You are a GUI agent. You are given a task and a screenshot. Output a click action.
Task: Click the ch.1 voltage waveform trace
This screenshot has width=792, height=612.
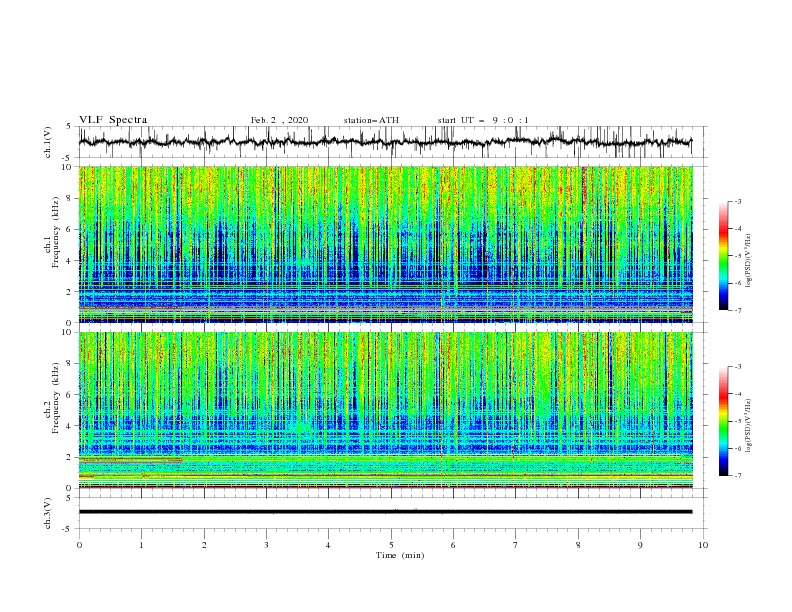pyautogui.click(x=385, y=142)
